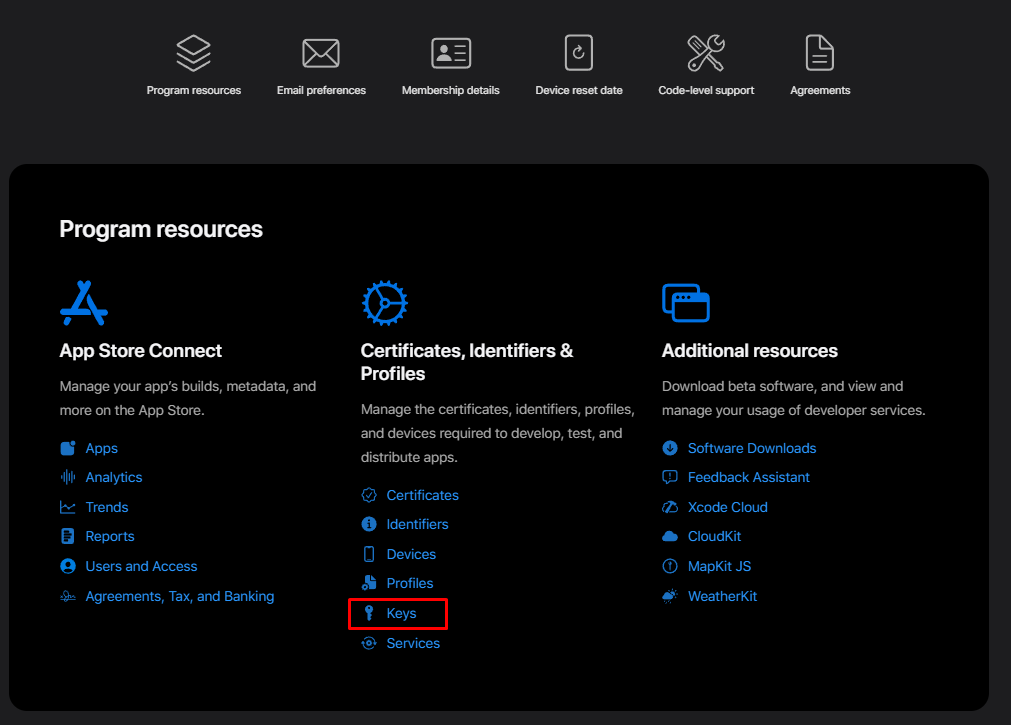Open the CloudKit link
This screenshot has height=725, width=1011.
tap(714, 536)
